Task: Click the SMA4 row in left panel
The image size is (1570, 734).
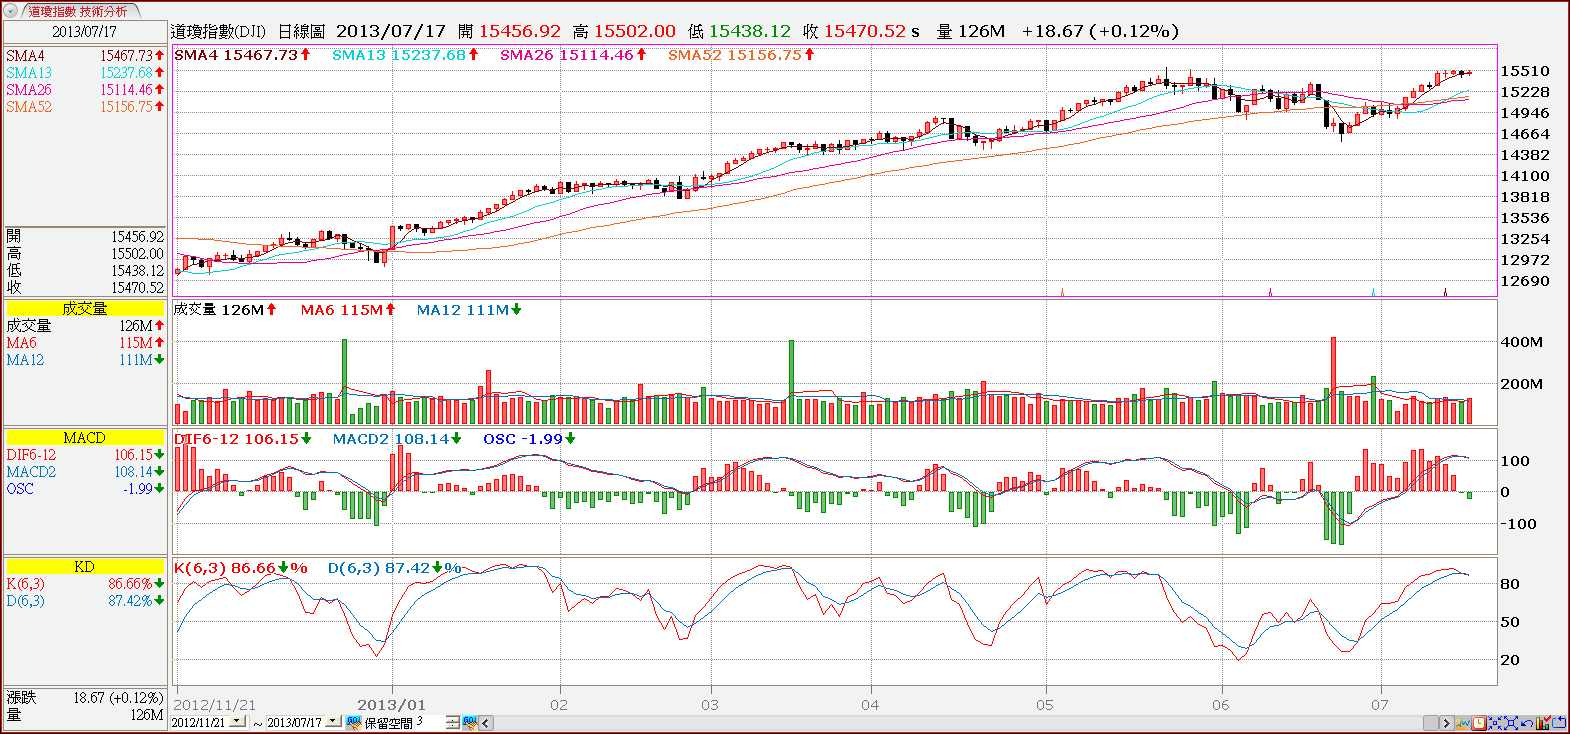Action: 85,56
